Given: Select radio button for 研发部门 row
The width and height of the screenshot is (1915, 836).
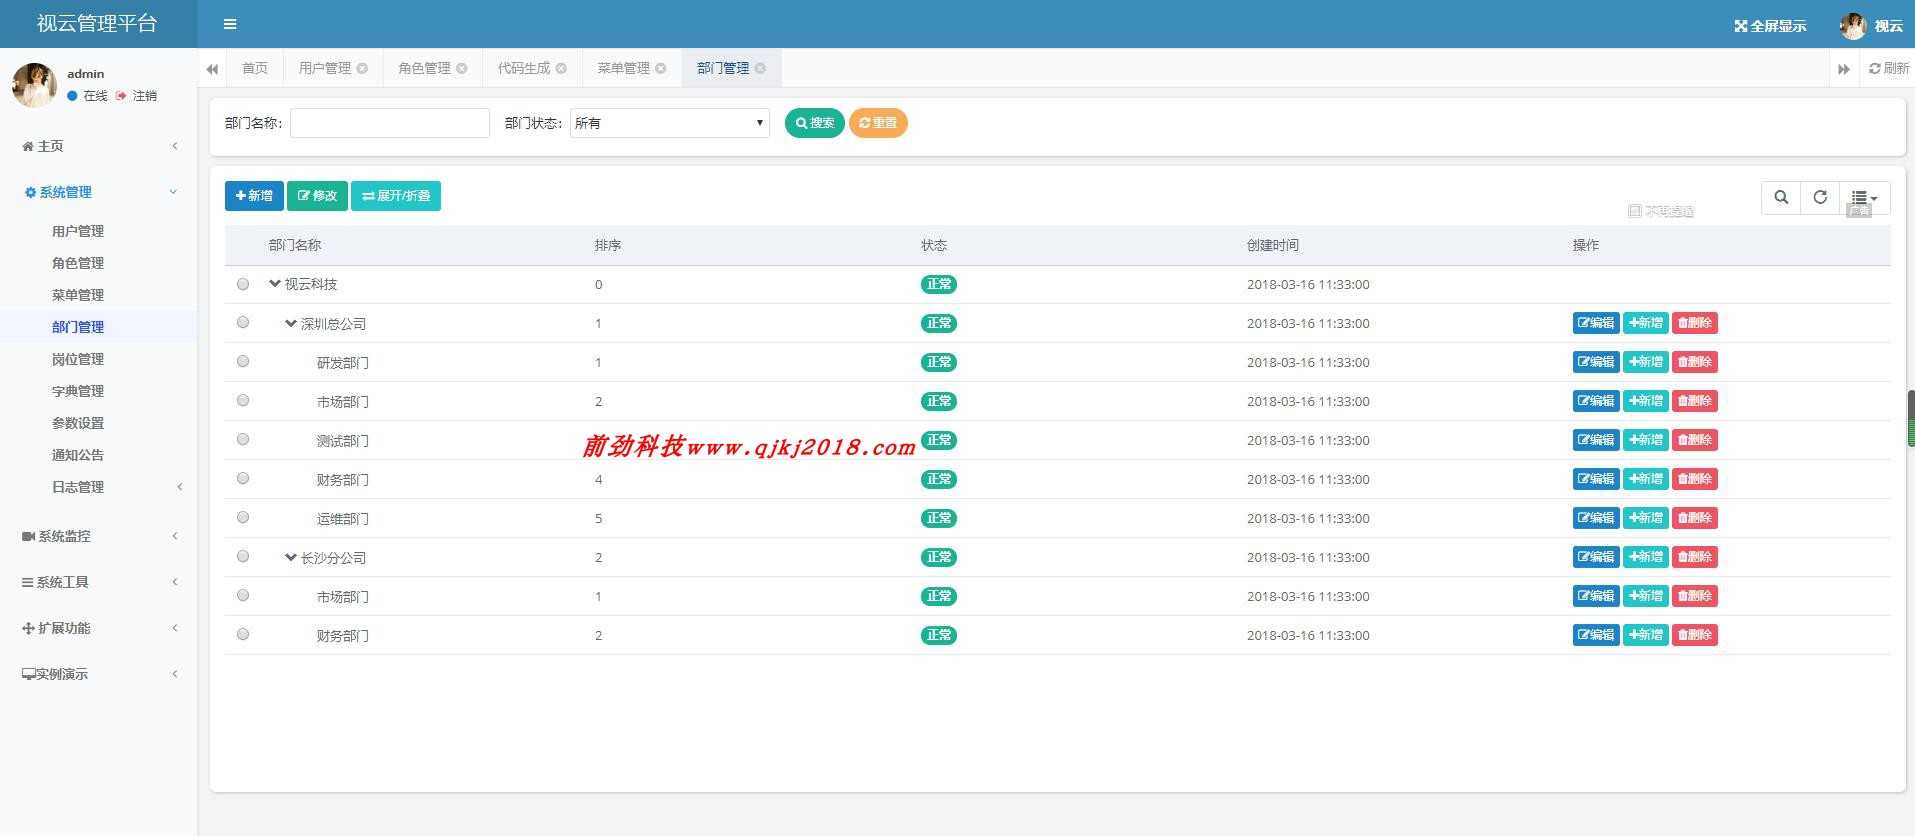Looking at the screenshot, I should click(243, 361).
